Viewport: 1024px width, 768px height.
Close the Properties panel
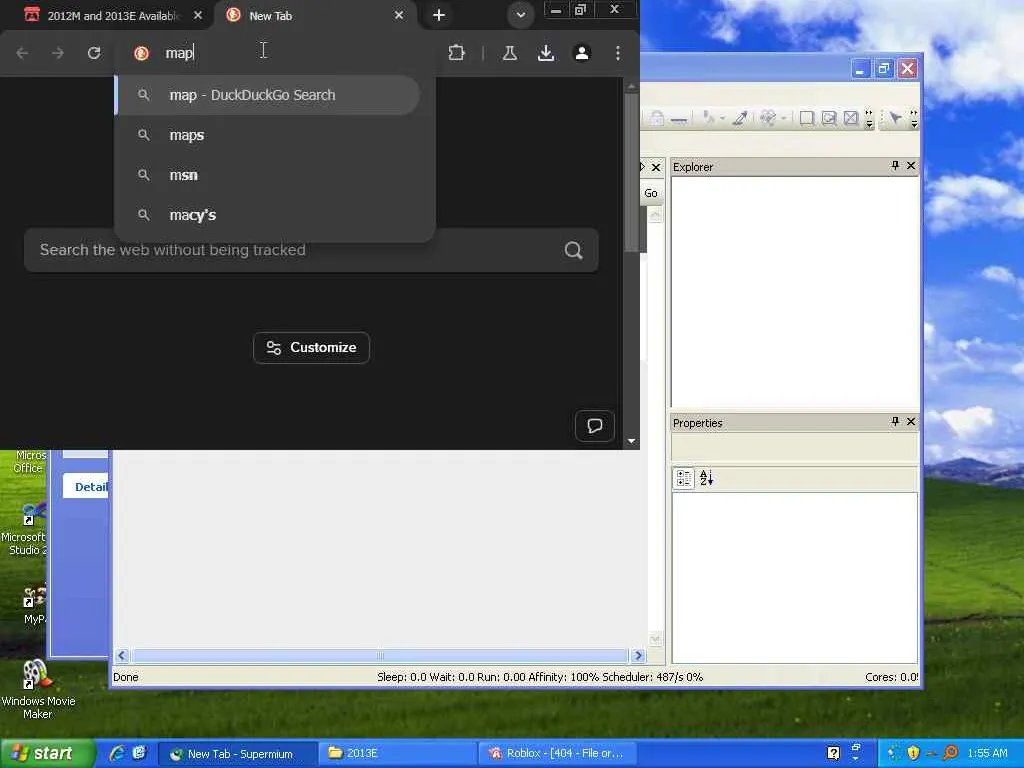point(911,422)
